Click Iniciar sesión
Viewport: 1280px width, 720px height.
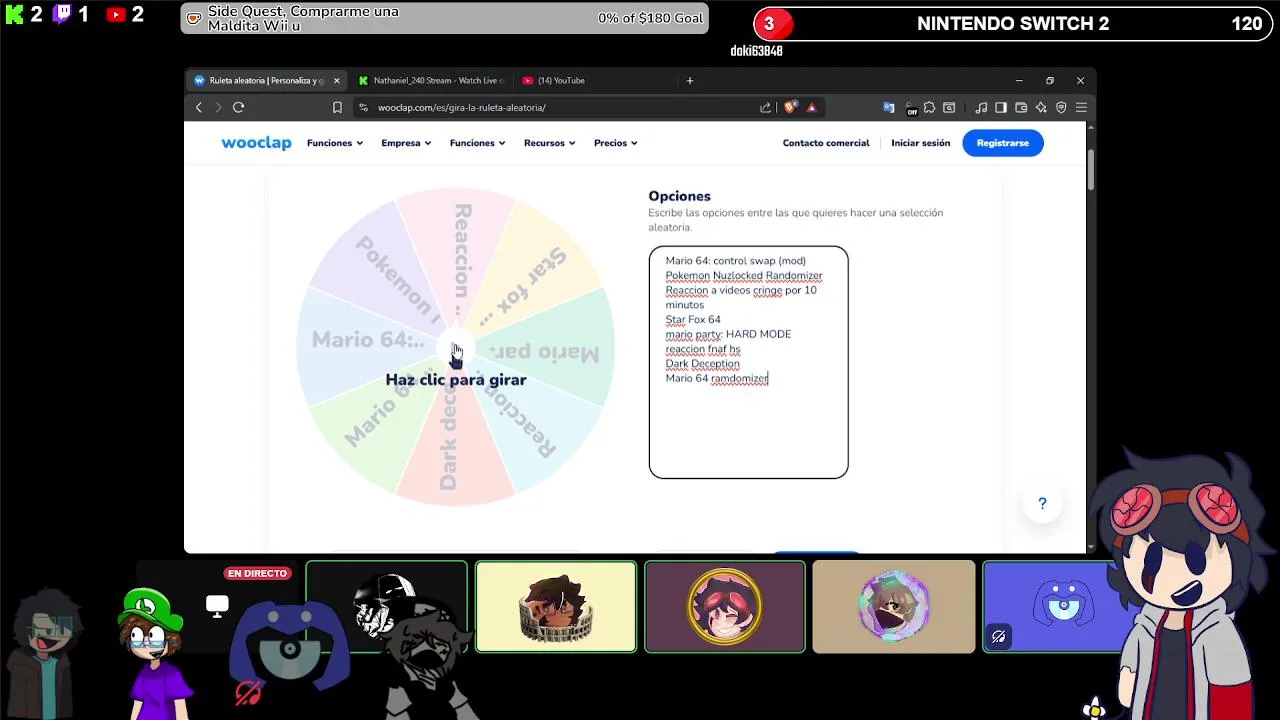(920, 143)
